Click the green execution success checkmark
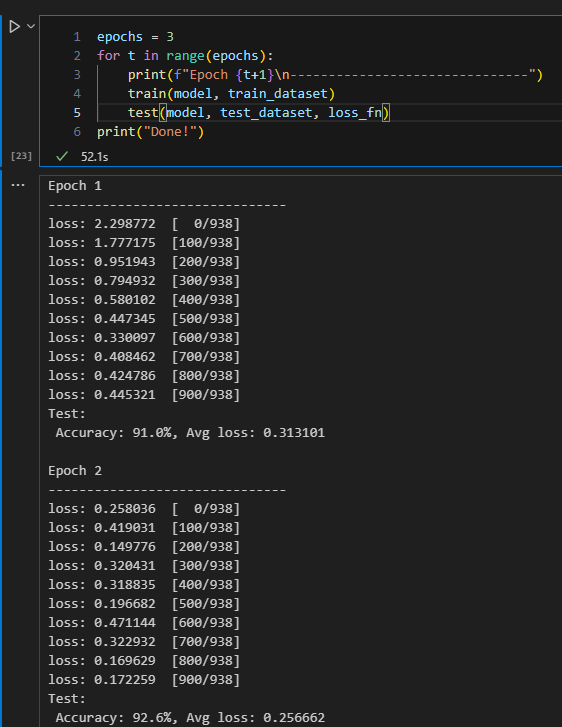Viewport: 562px width, 727px height. coord(62,157)
